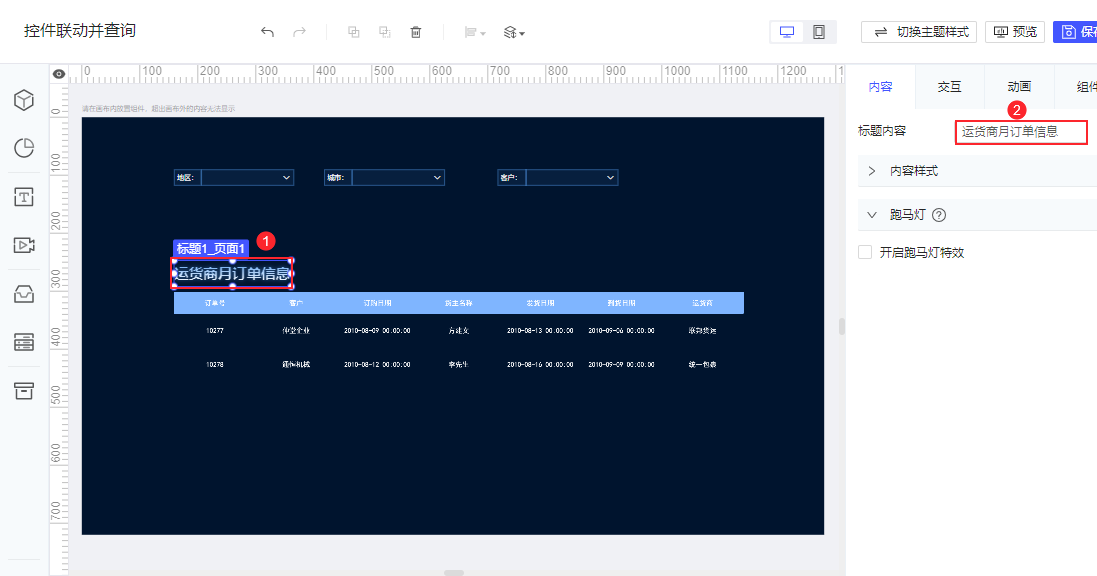Switch to mobile layout view
Screen dimensions: 1097x576
click(x=819, y=32)
